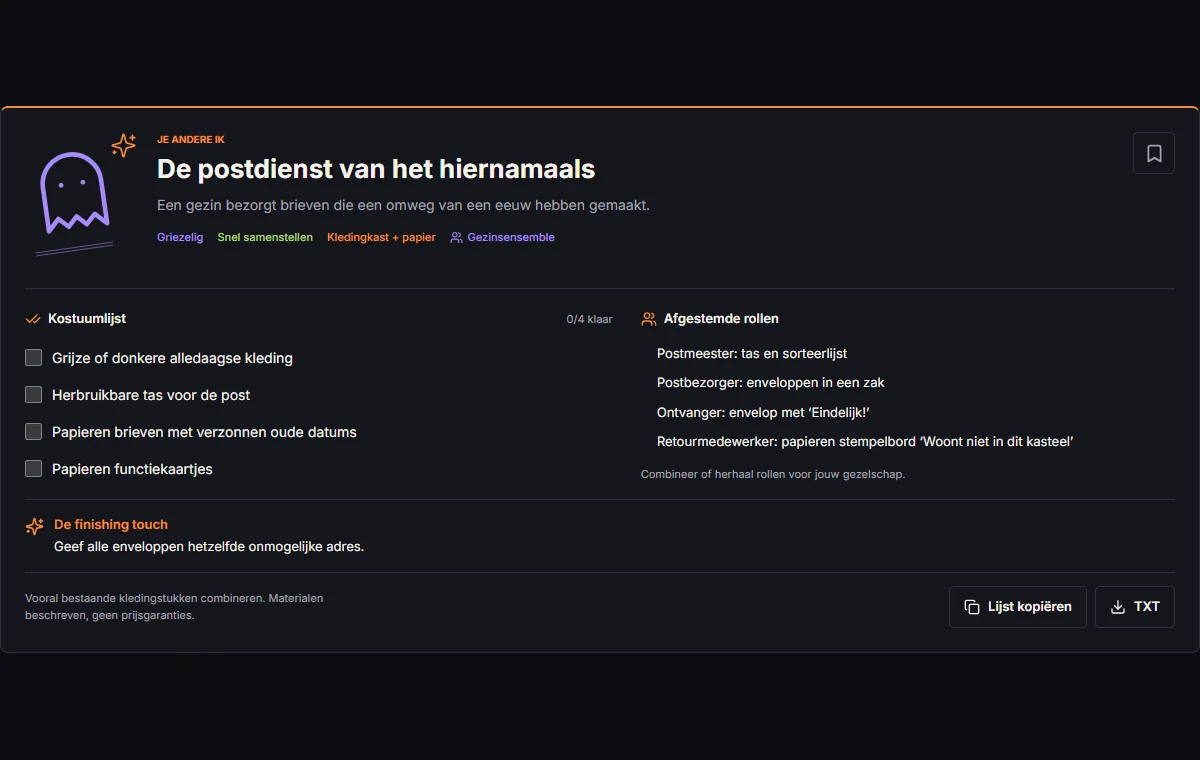
Task: Click the bookmark icon button
Action: click(x=1154, y=153)
